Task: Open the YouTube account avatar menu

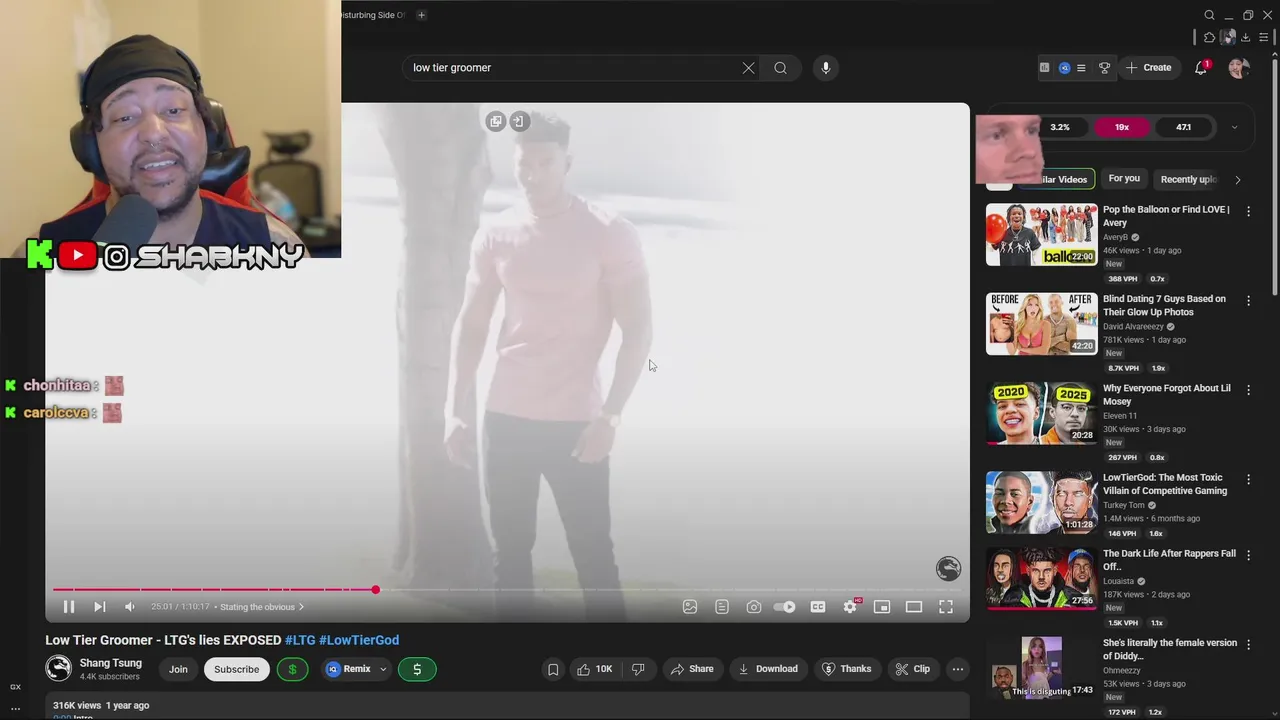Action: 1239,68
